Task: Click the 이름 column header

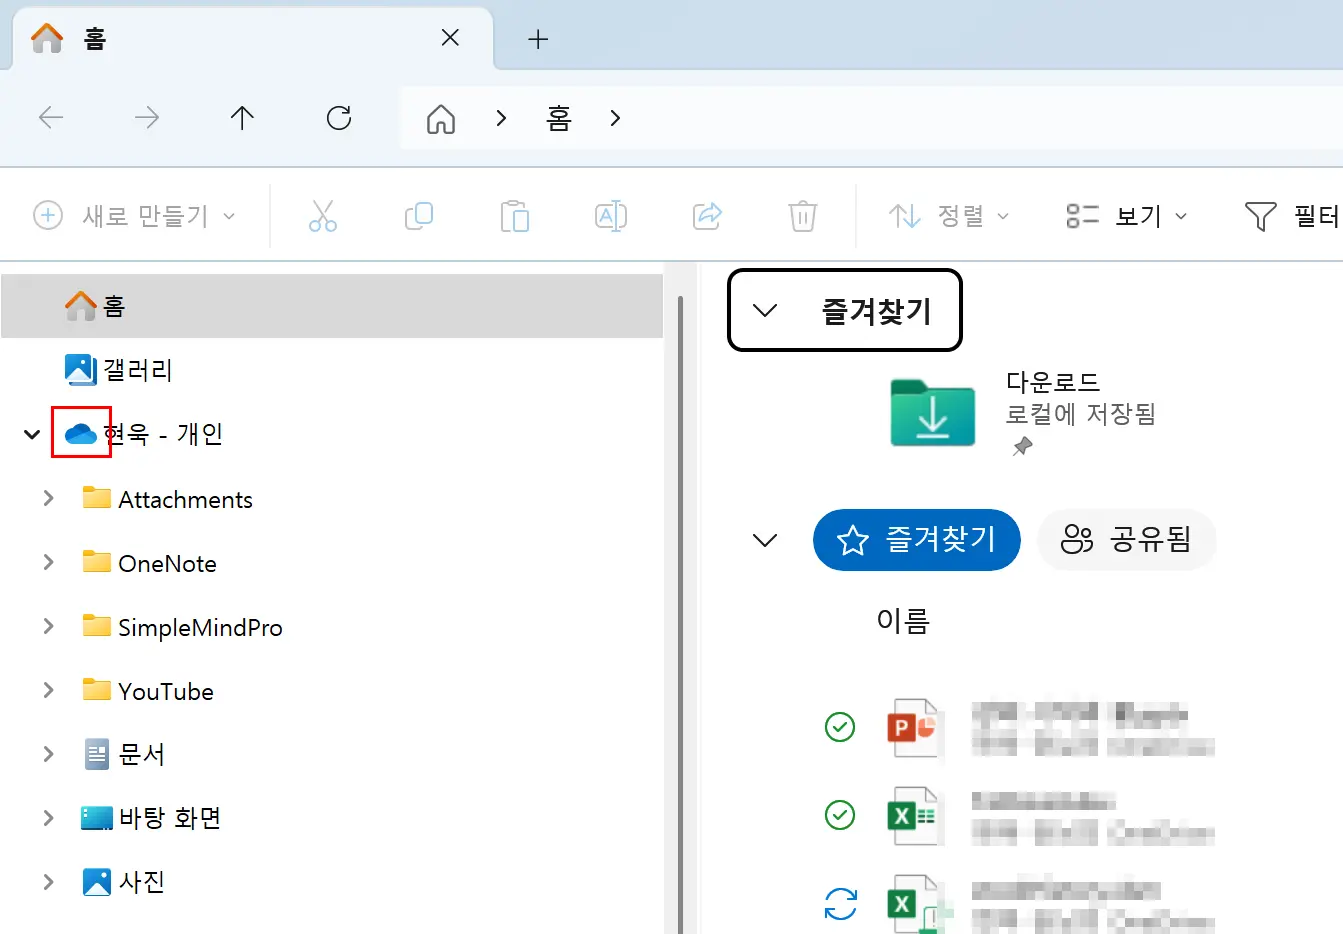Action: click(903, 621)
